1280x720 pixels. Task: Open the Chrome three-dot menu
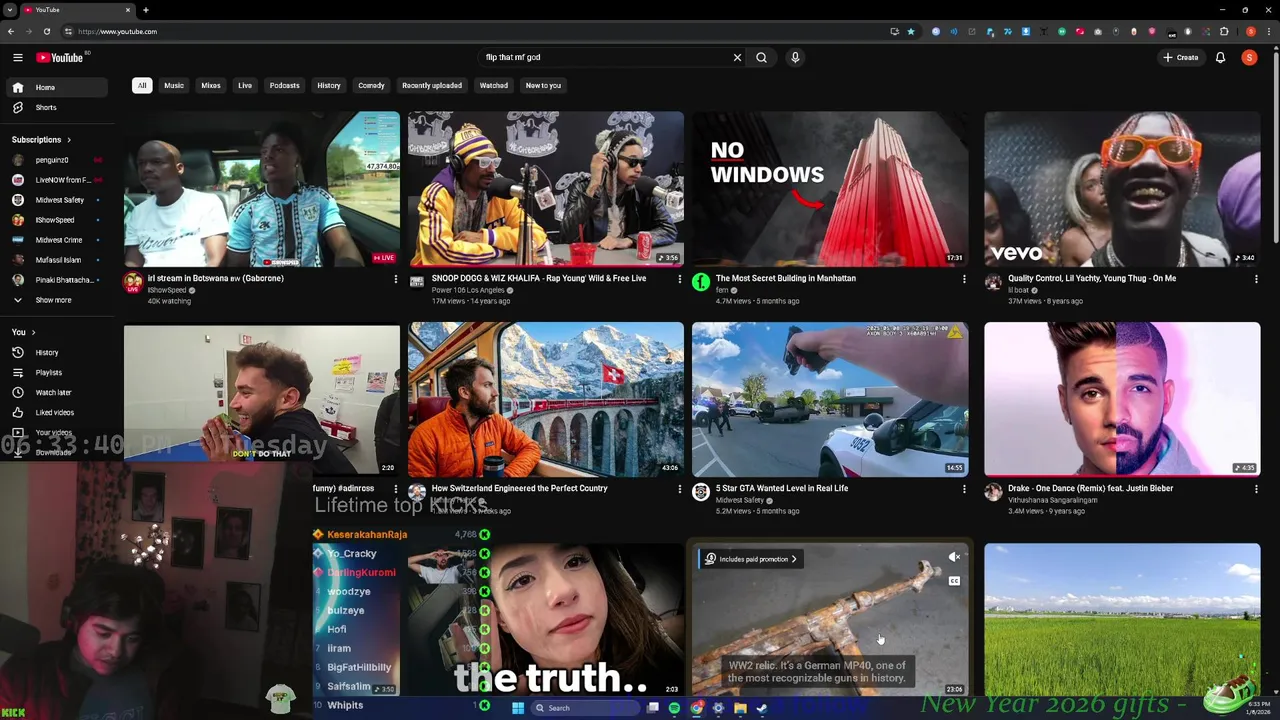pyautogui.click(x=1270, y=31)
